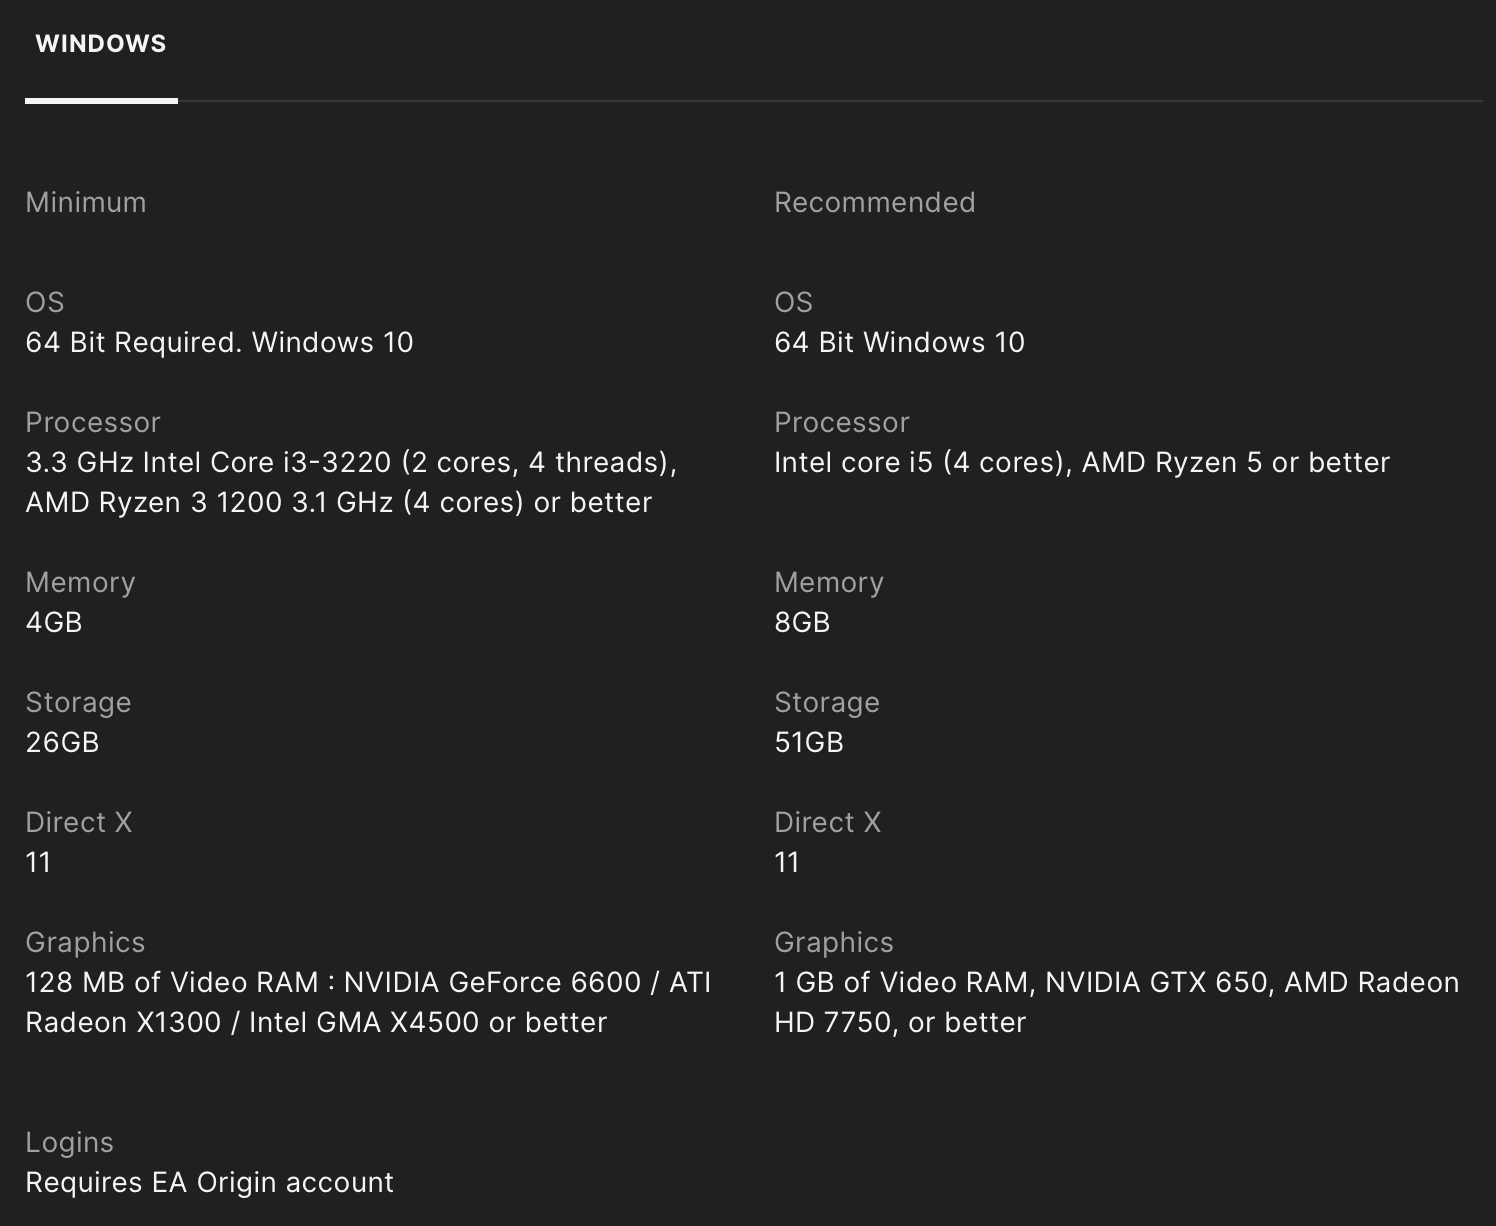Image resolution: width=1496 pixels, height=1226 pixels.
Task: Click the AMD Ryzen 3 1200 line
Action: coord(338,502)
